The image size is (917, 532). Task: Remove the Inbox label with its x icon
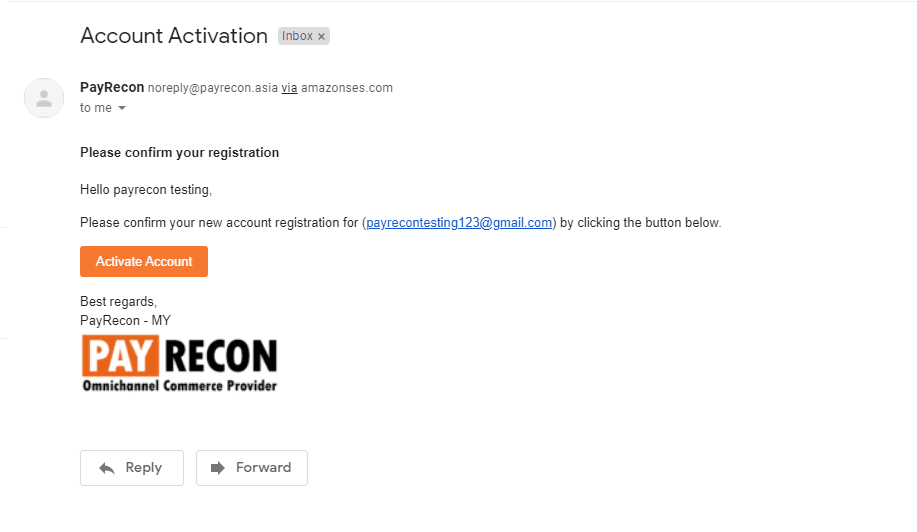[321, 36]
